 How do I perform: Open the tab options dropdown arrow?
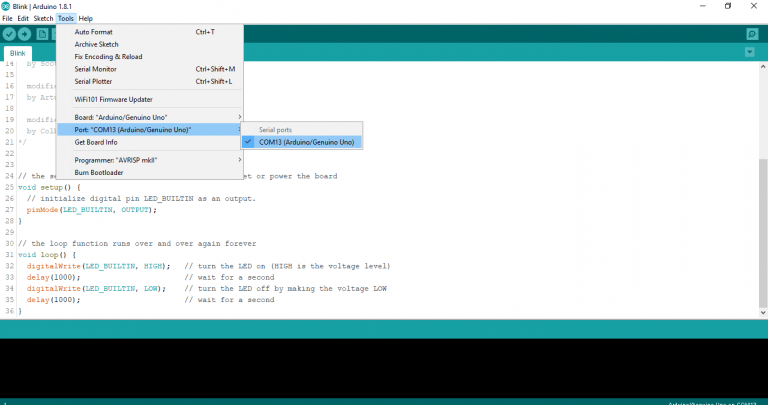coord(749,52)
